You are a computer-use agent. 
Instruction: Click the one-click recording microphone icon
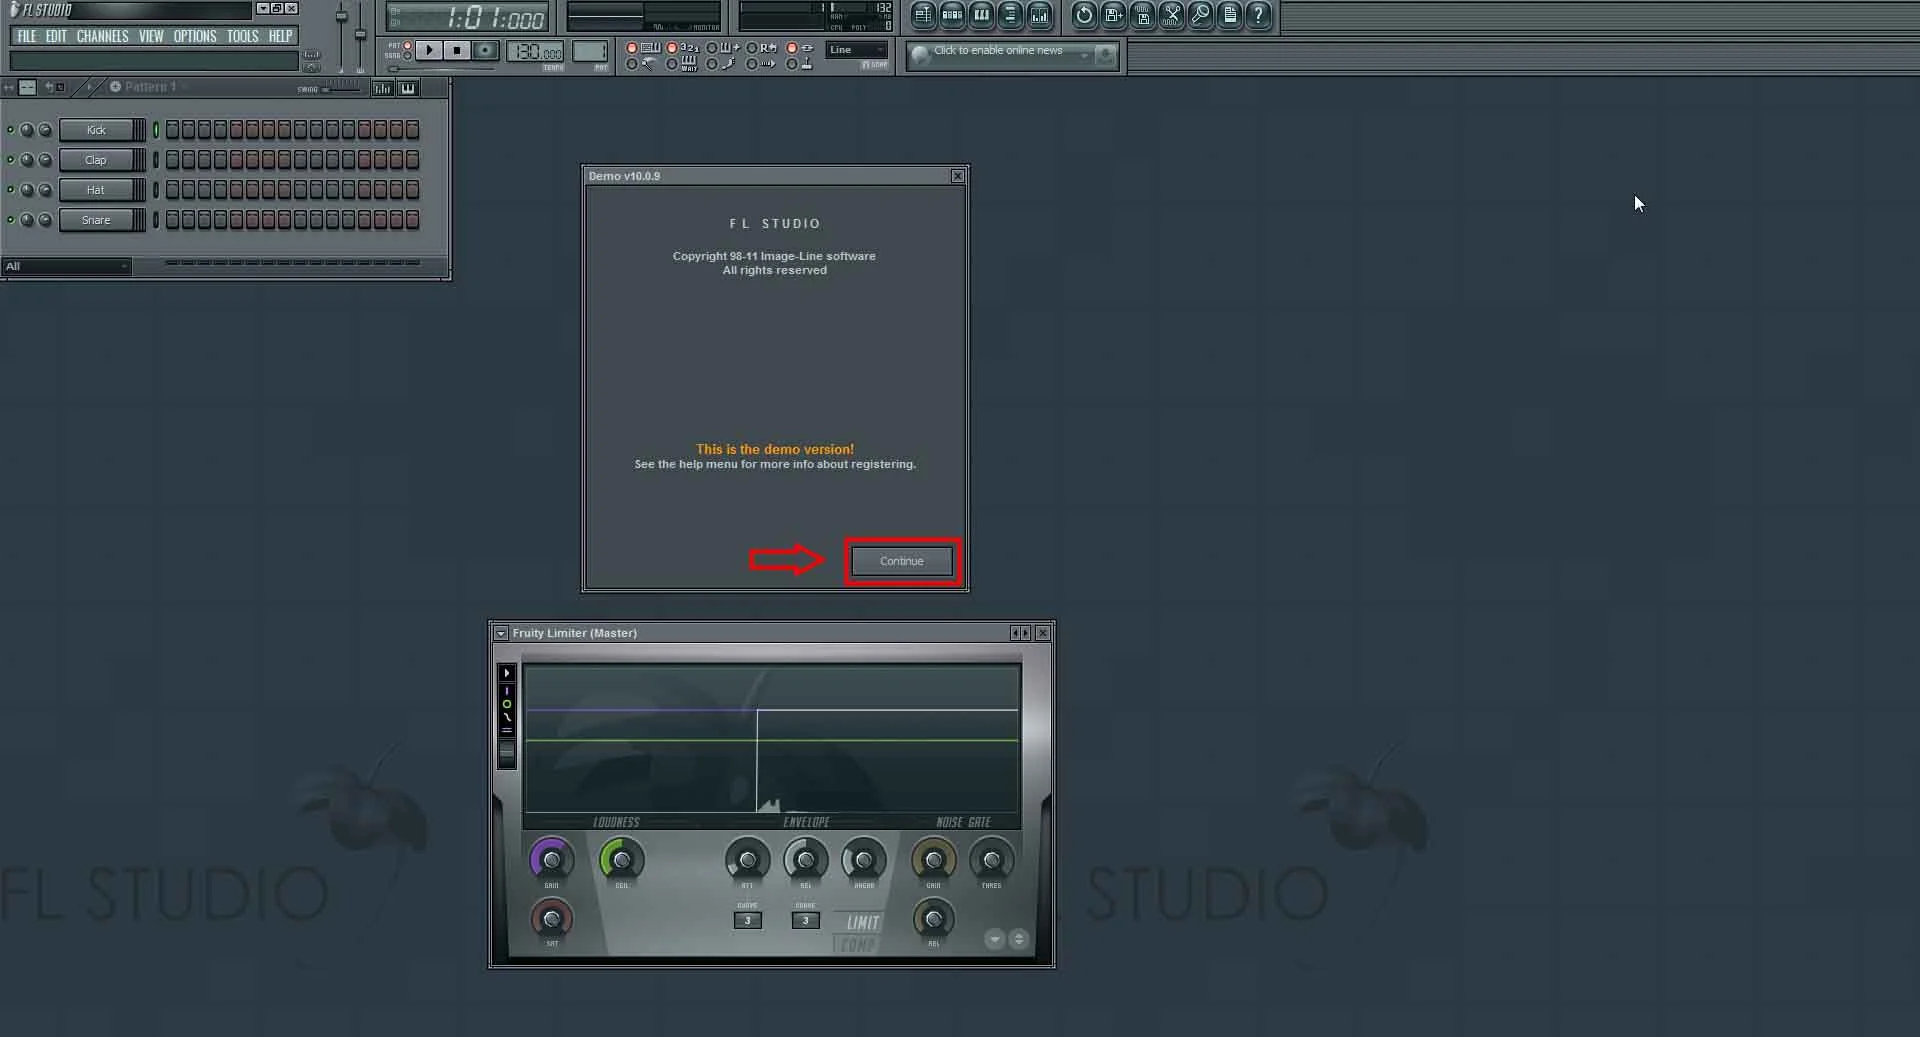pyautogui.click(x=1200, y=15)
